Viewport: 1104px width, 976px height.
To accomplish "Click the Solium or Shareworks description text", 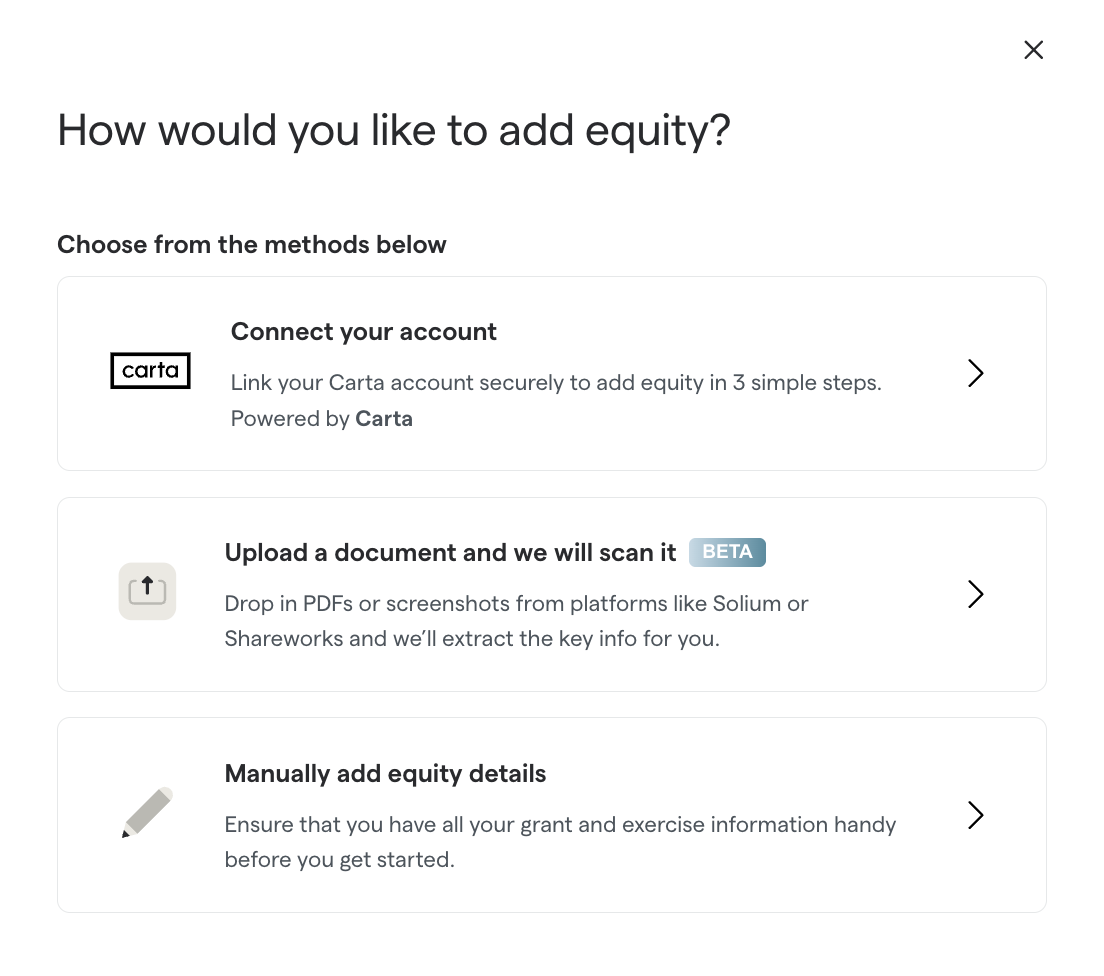I will tap(516, 620).
